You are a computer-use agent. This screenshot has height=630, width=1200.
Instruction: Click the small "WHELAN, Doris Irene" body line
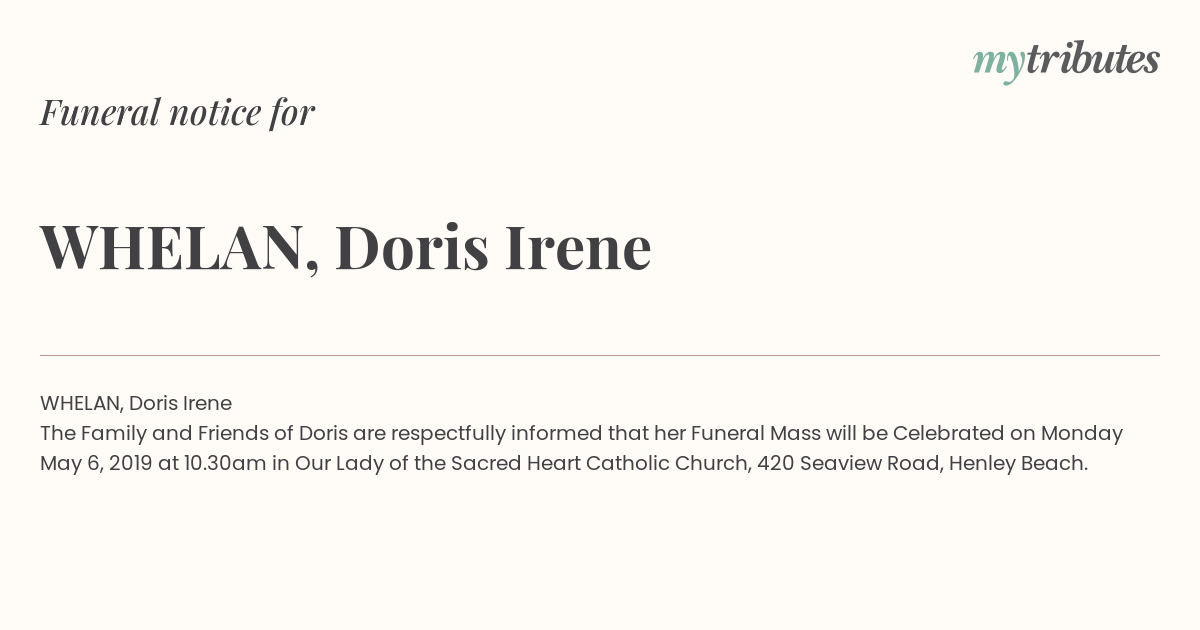[x=136, y=403]
